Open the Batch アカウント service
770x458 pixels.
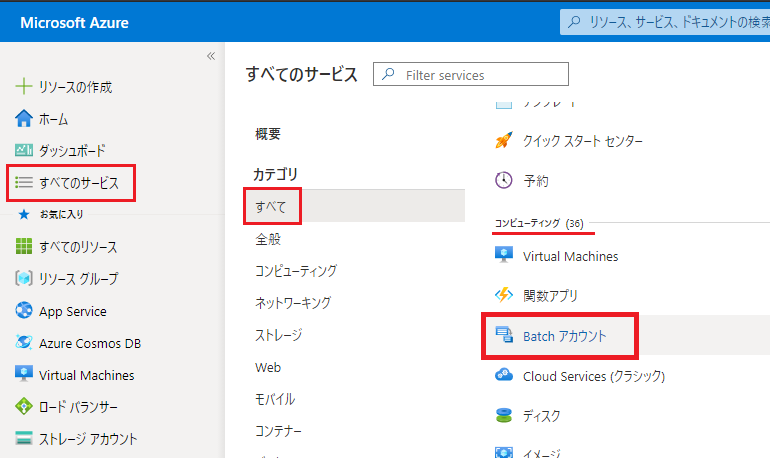pyautogui.click(x=565, y=336)
